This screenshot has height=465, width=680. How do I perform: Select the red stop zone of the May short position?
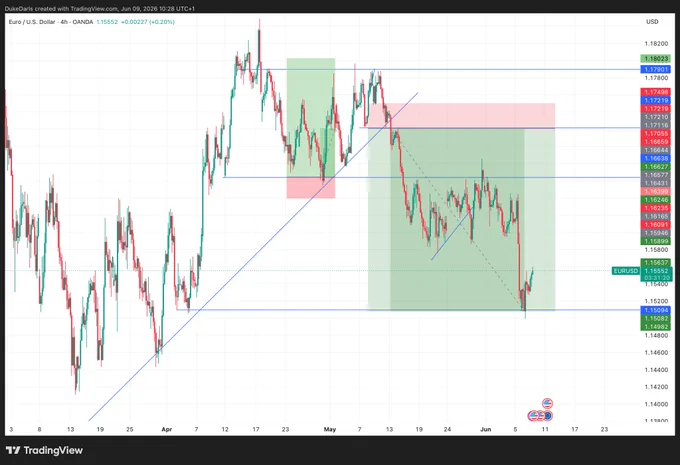(461, 115)
